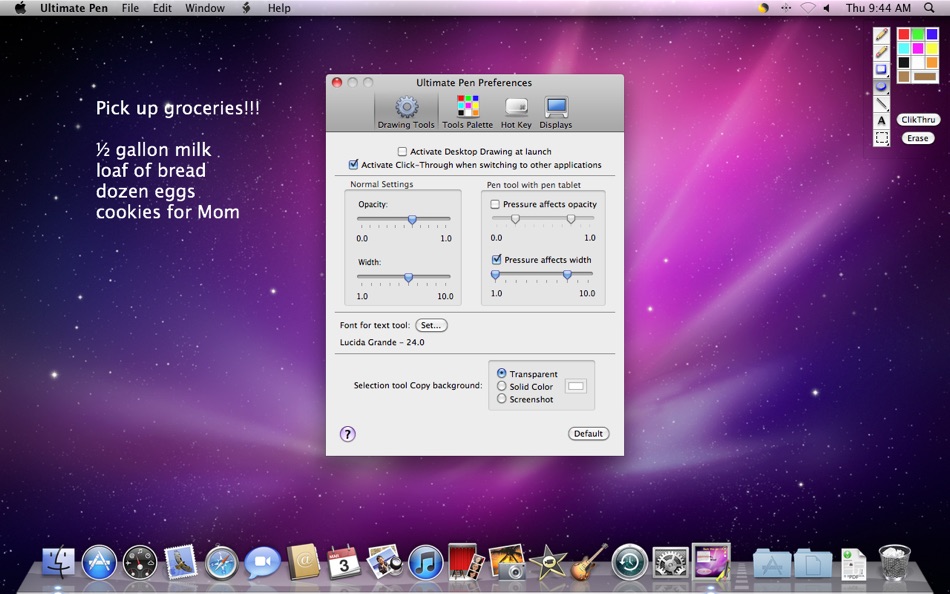This screenshot has height=594, width=950.
Task: Disable Pressure affects width checkbox
Action: (496, 259)
